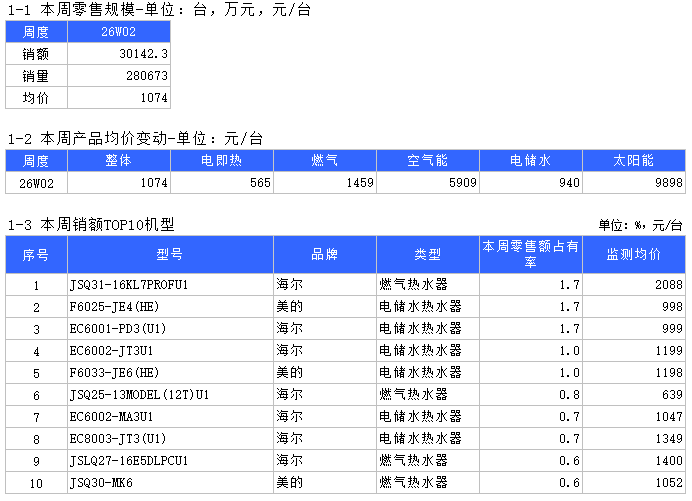Click model JSQ25-13MODEL(12T)U1 cell

tap(170, 395)
